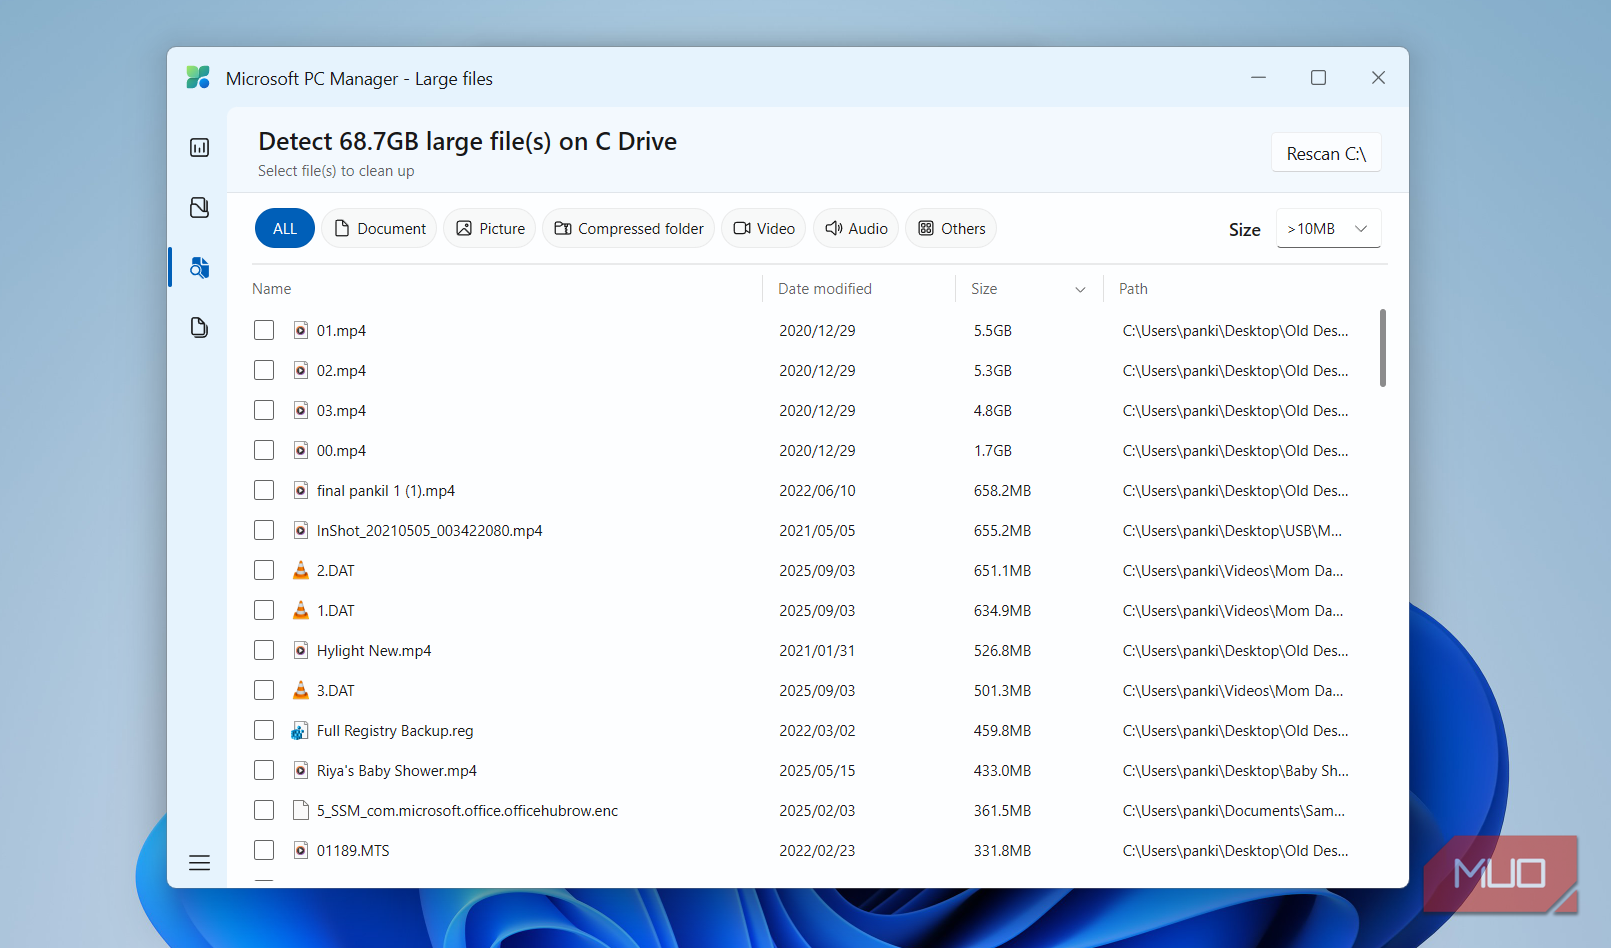Select the large files search sidebar icon
This screenshot has height=948, width=1611.
199,267
